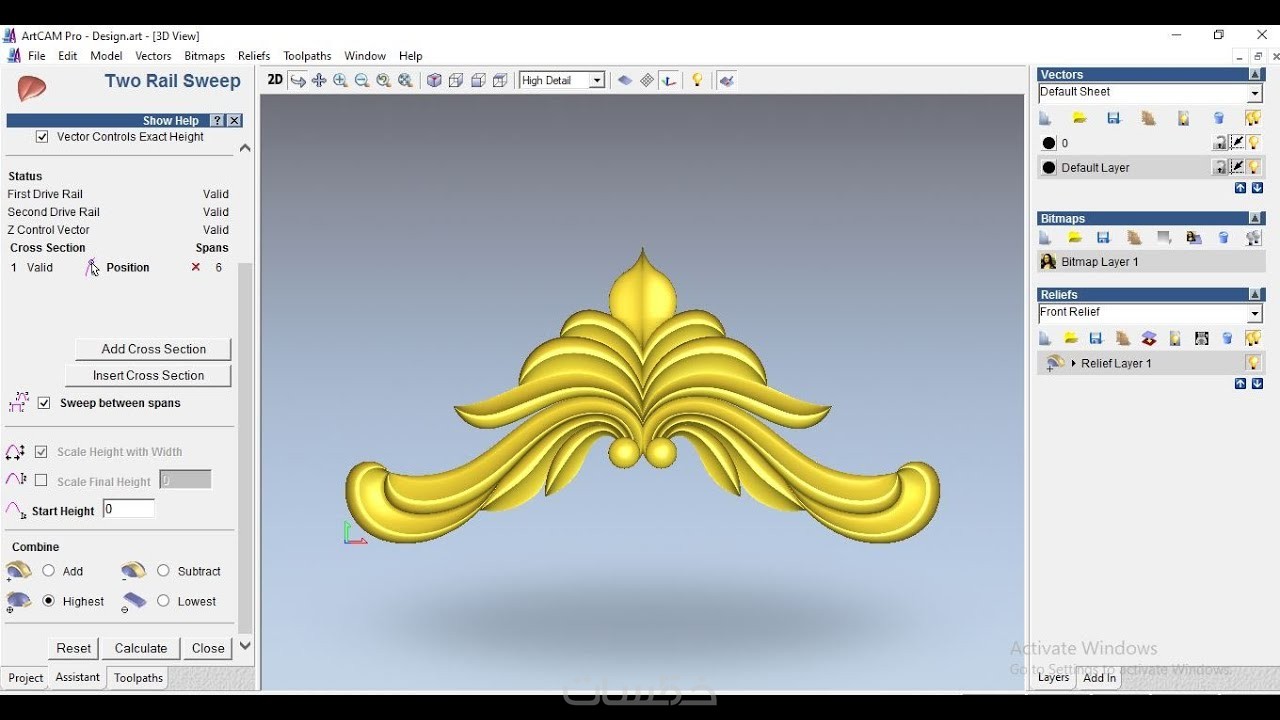The width and height of the screenshot is (1280, 720).
Task: Delete cross section 1 with red X
Action: tap(196, 267)
